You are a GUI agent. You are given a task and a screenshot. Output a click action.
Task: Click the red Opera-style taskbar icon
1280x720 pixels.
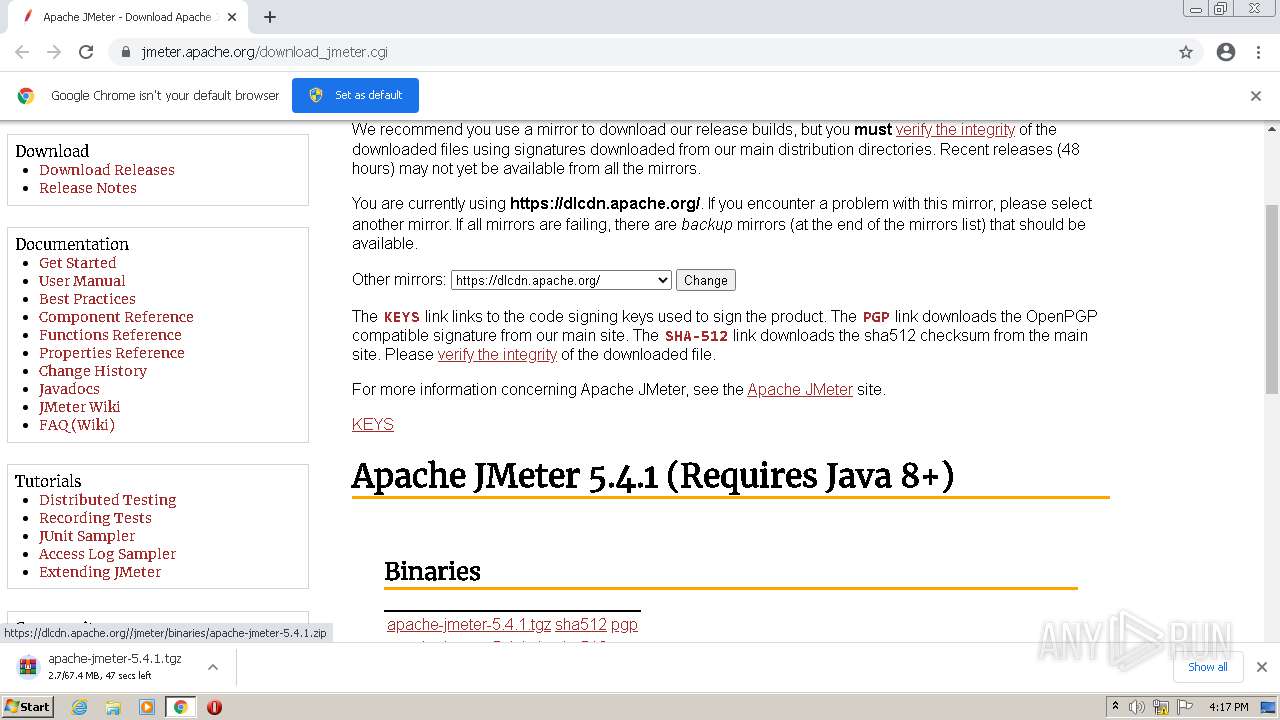coord(214,707)
